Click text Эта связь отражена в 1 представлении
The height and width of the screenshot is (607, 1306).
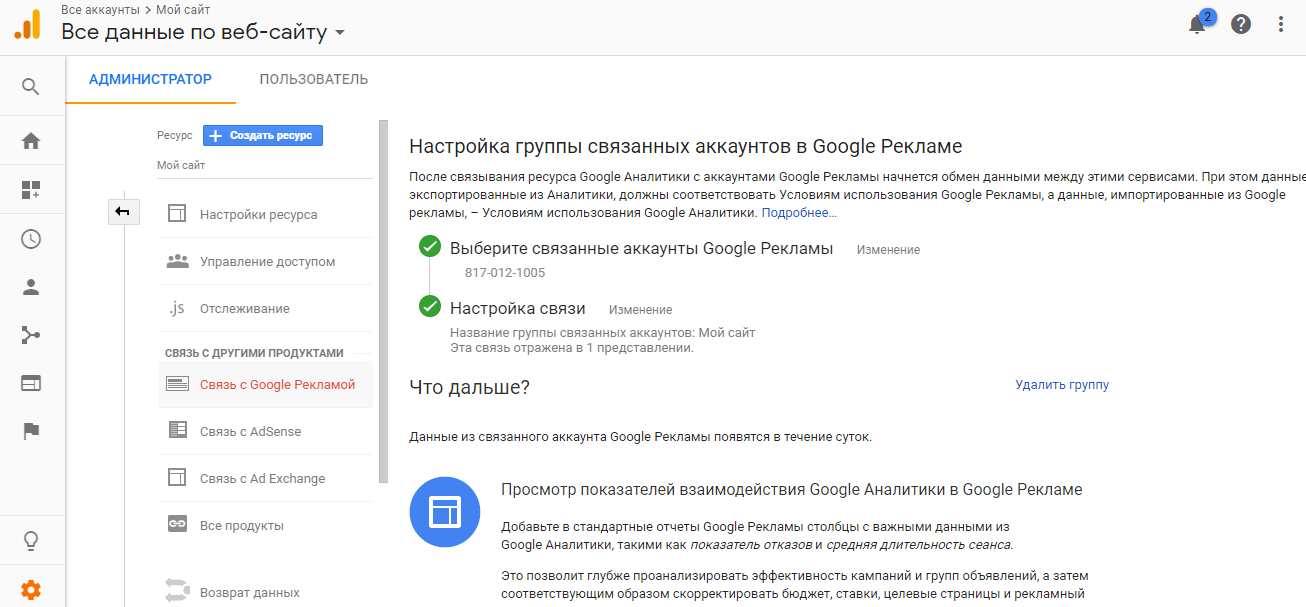572,348
